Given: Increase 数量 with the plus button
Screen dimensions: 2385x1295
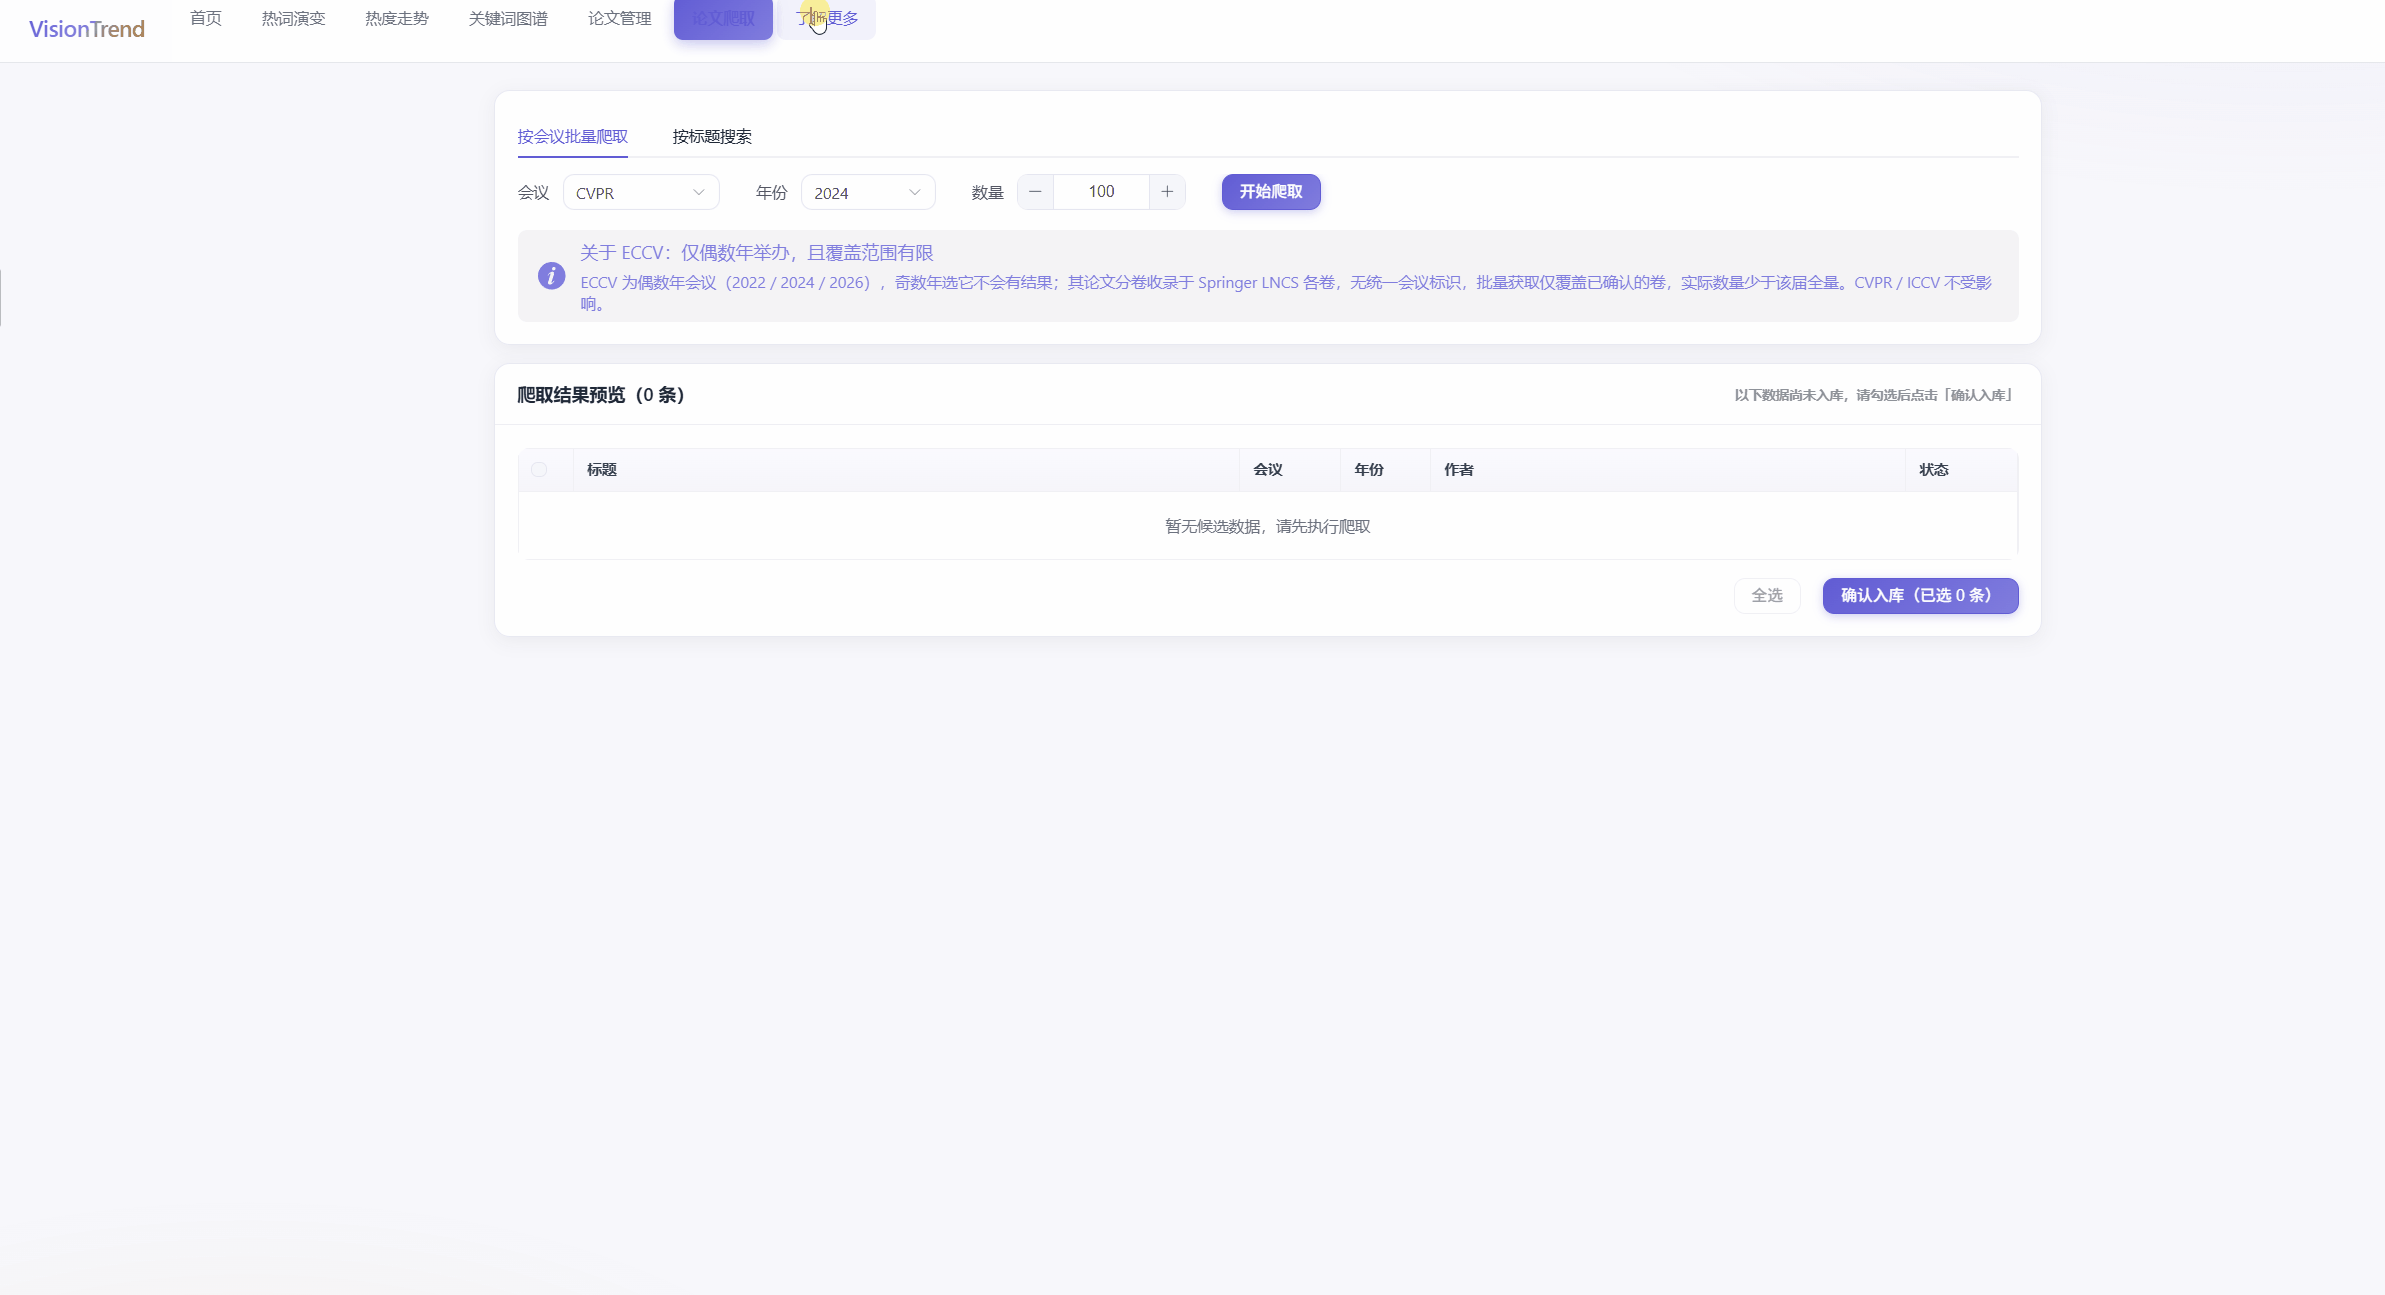Looking at the screenshot, I should point(1167,192).
